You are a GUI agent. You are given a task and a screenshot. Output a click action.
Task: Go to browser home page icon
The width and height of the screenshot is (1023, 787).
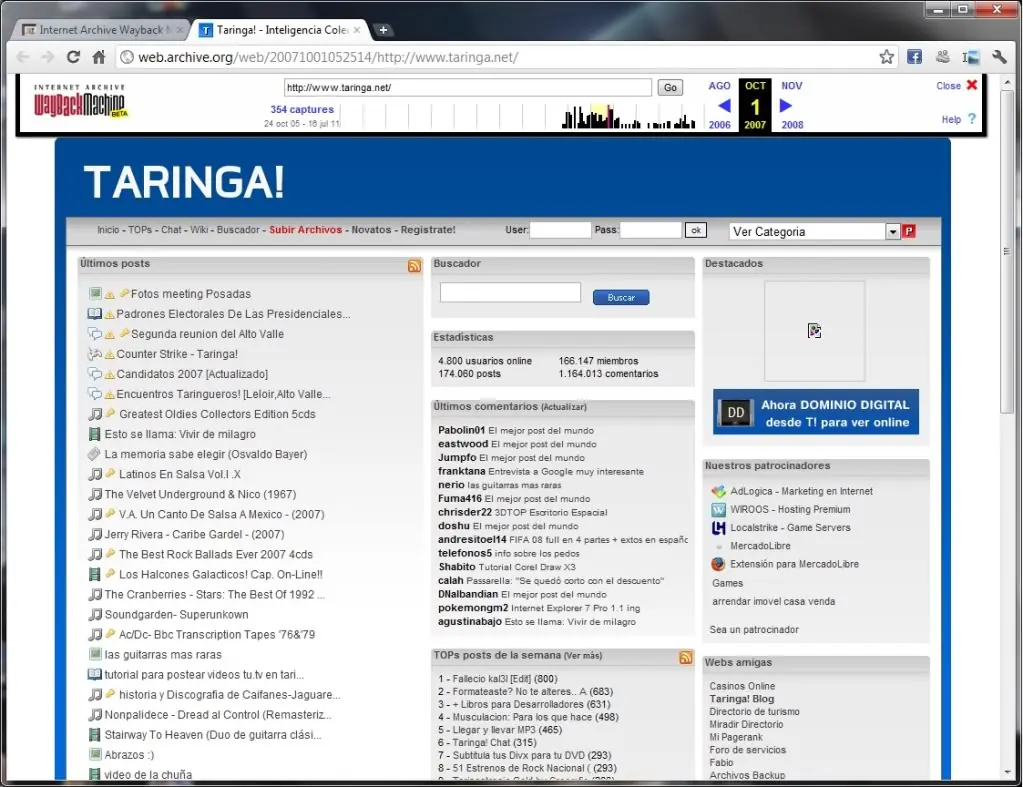tap(99, 57)
